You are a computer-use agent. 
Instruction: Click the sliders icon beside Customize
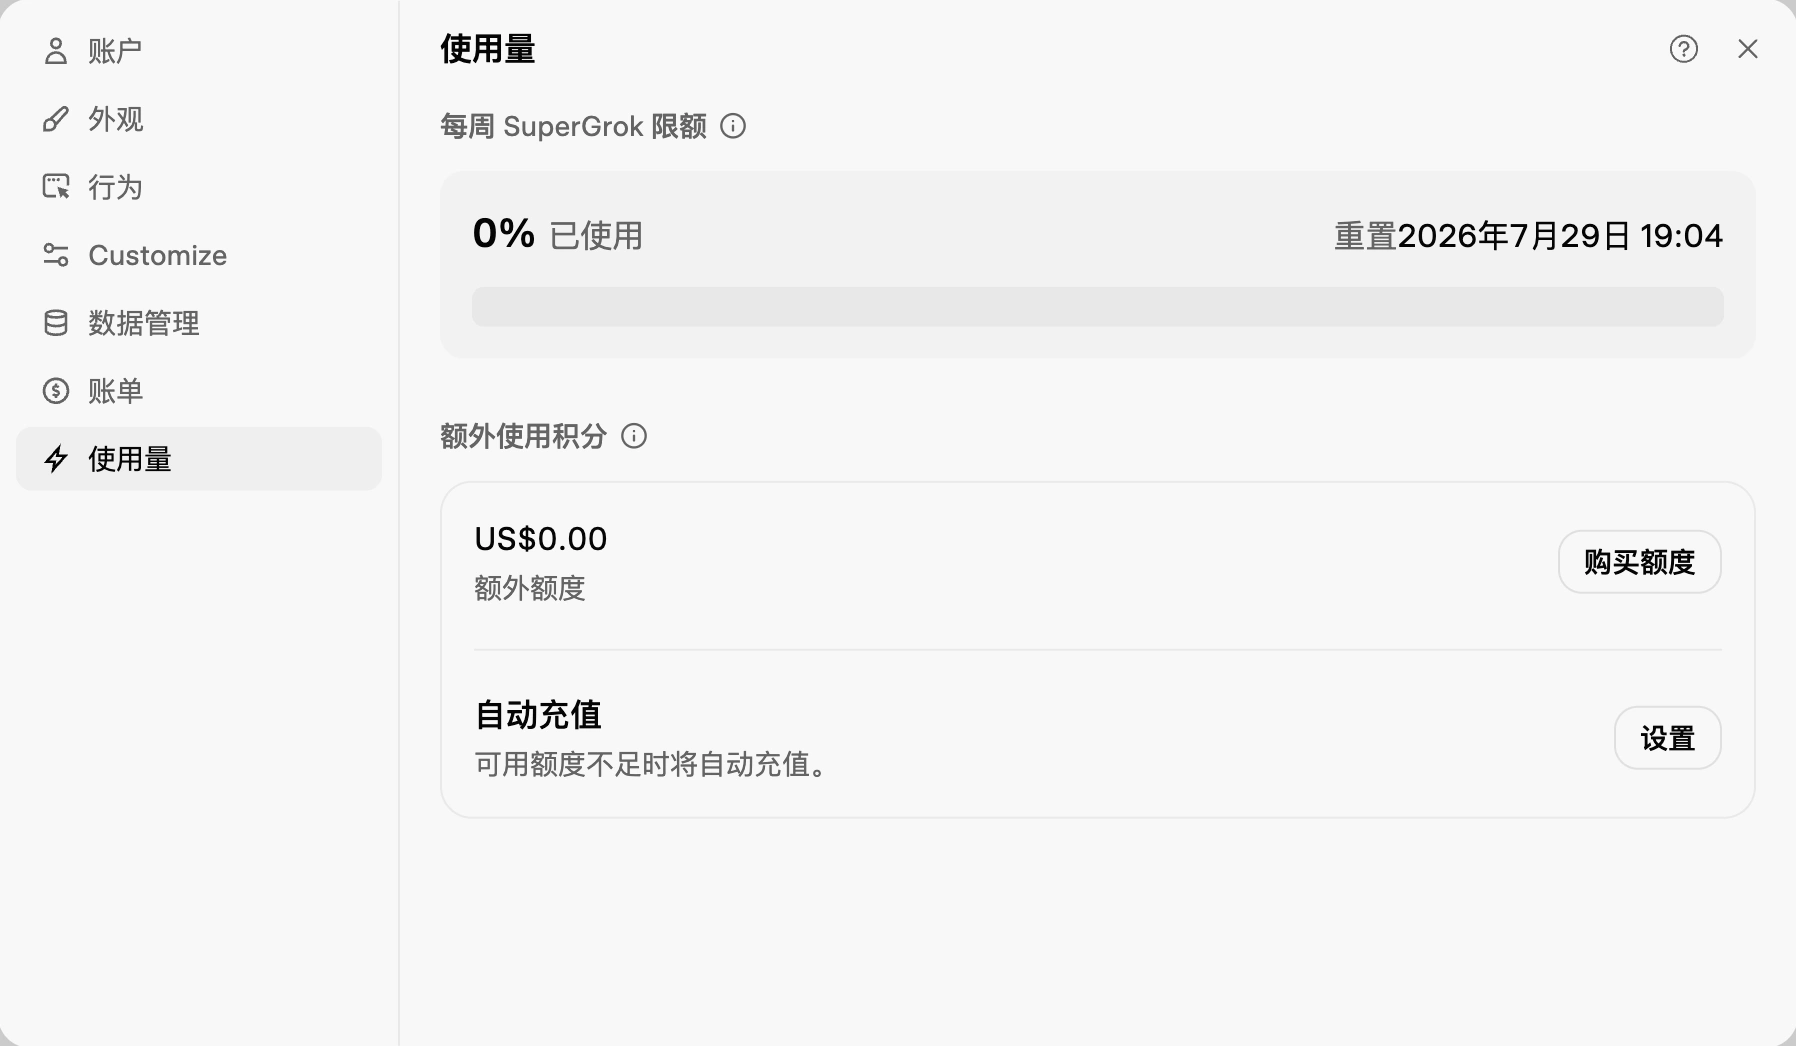(56, 255)
